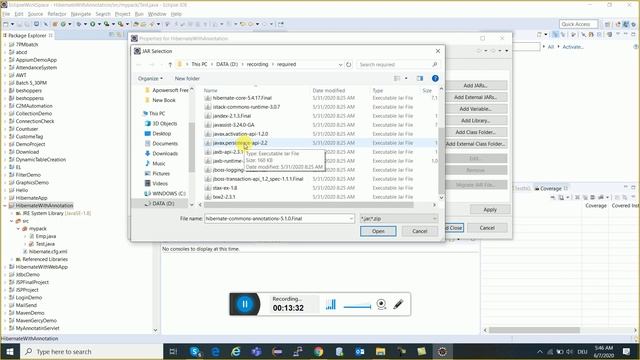Select hibernate-core-5.4.17.Final jar file

pyautogui.click(x=242, y=98)
